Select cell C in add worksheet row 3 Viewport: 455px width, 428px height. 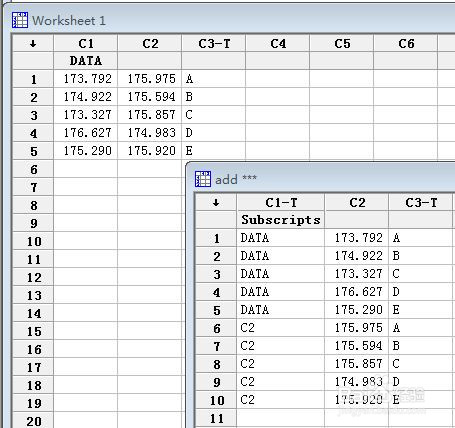(x=421, y=274)
